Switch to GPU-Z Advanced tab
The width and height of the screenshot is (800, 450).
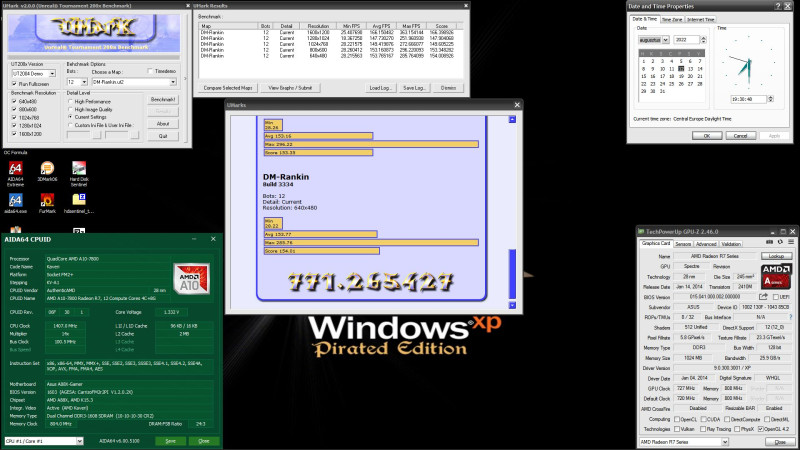[x=706, y=244]
